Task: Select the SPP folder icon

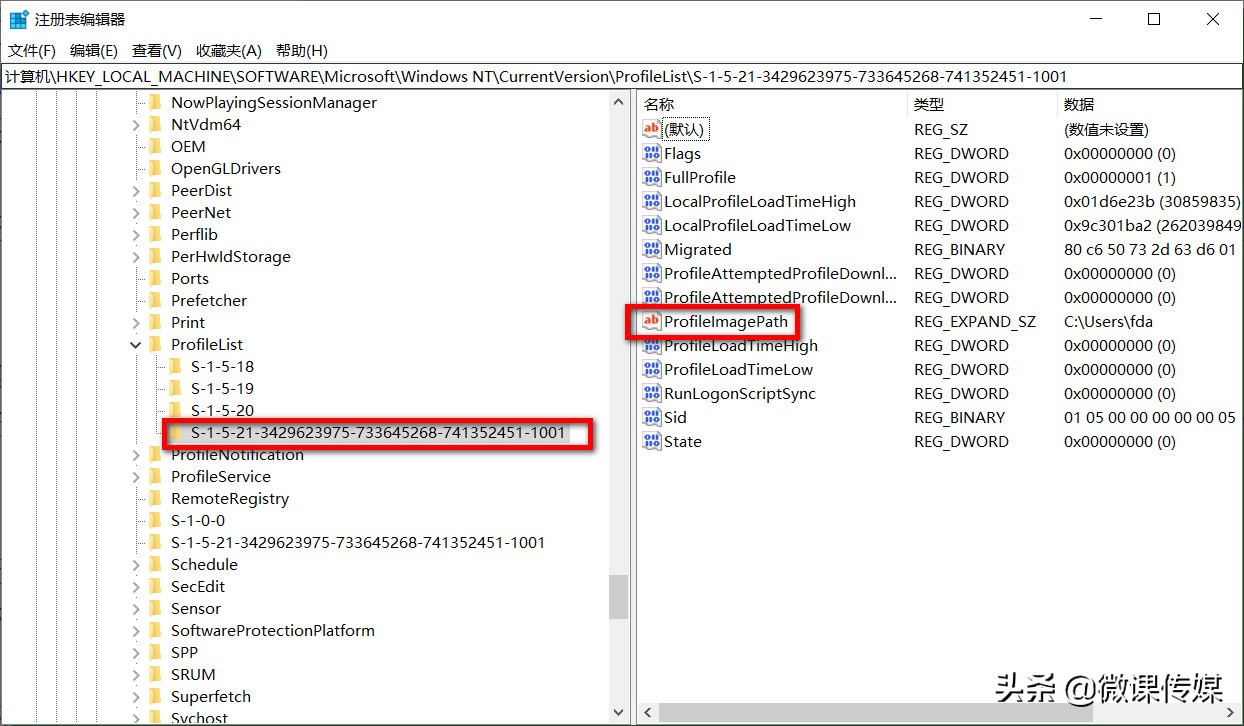Action: pyautogui.click(x=155, y=652)
